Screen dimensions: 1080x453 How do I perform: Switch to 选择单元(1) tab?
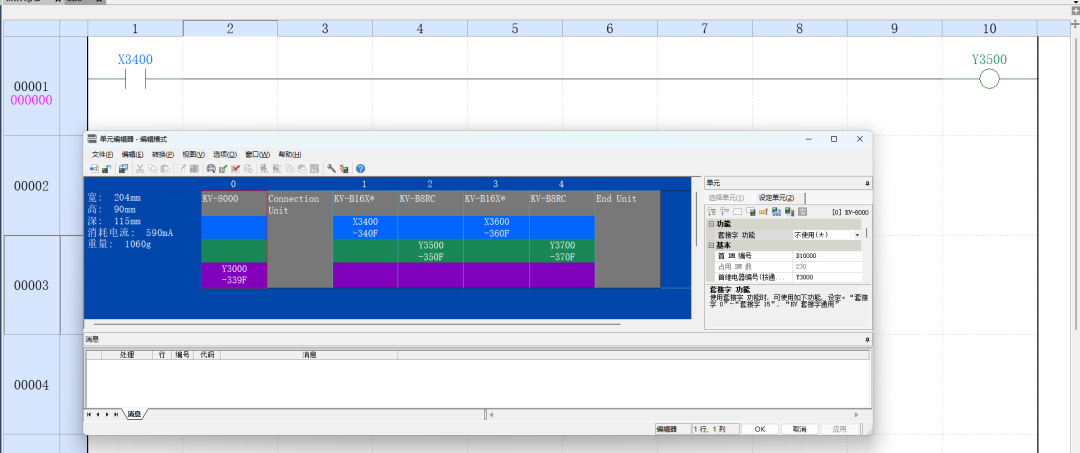[x=726, y=198]
